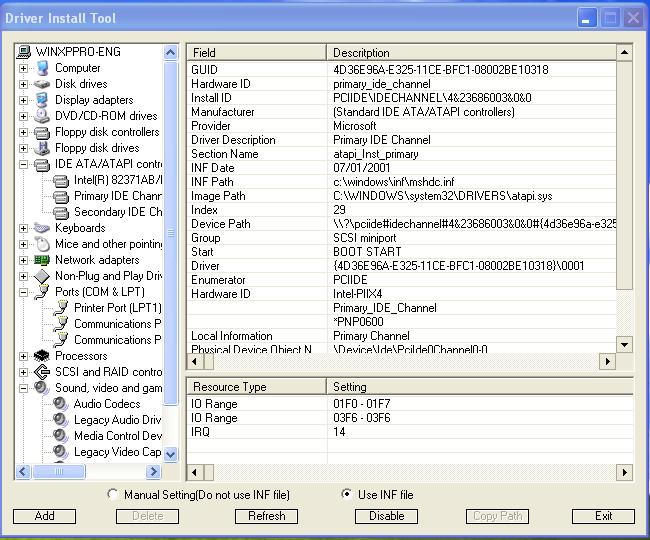Click the Keyboards device icon
650x540 pixels.
42,228
